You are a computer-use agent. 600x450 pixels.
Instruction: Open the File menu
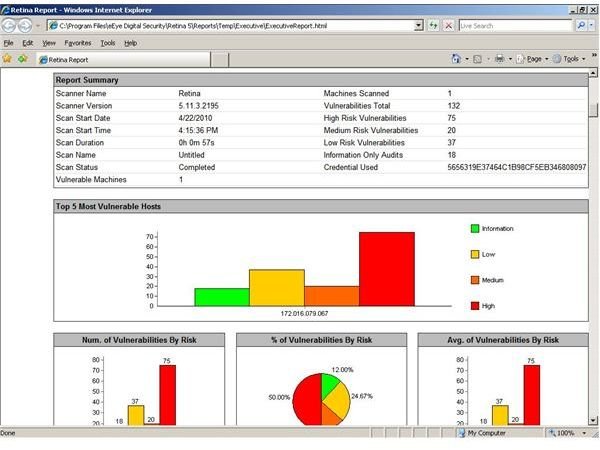click(8, 43)
